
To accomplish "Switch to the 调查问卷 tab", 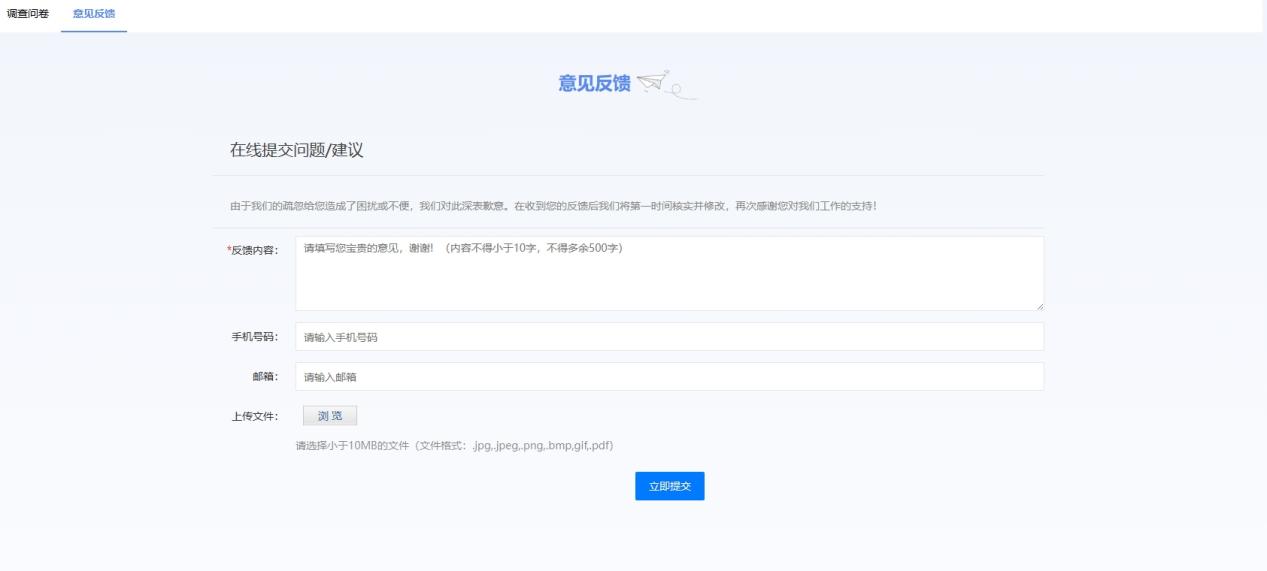I will click(28, 13).
